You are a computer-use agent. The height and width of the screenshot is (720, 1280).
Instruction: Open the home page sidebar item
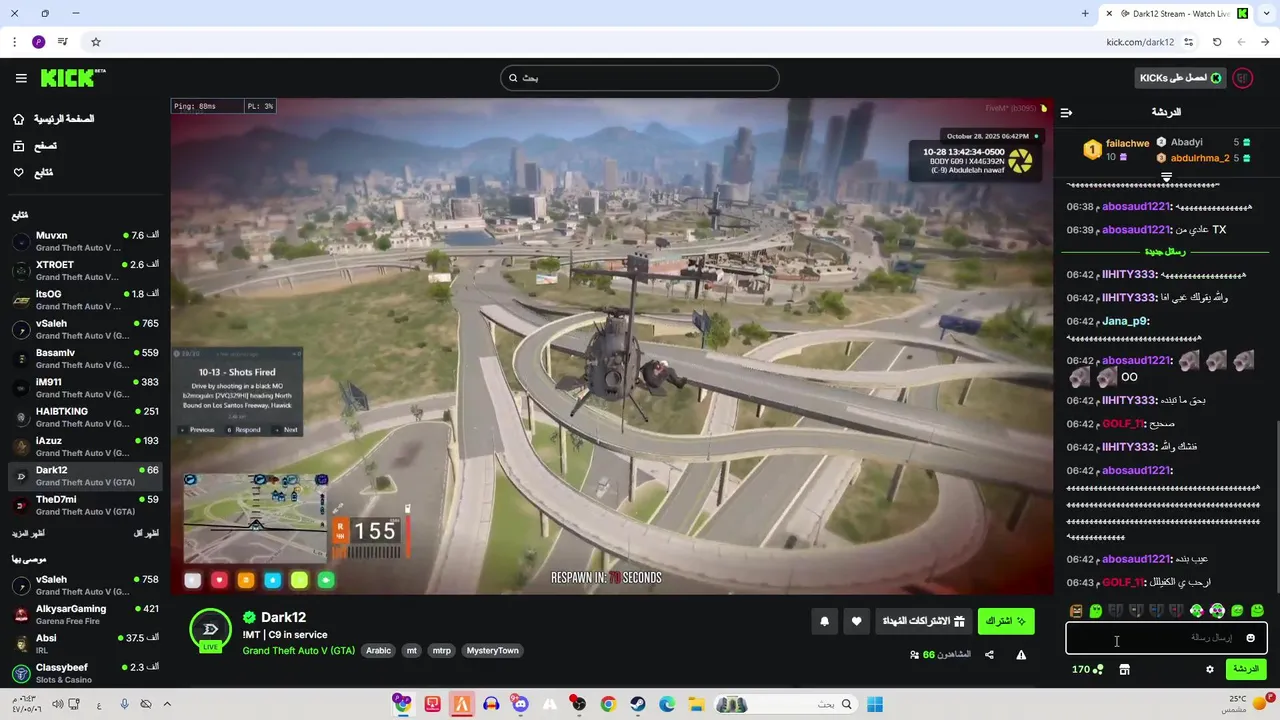(54, 119)
